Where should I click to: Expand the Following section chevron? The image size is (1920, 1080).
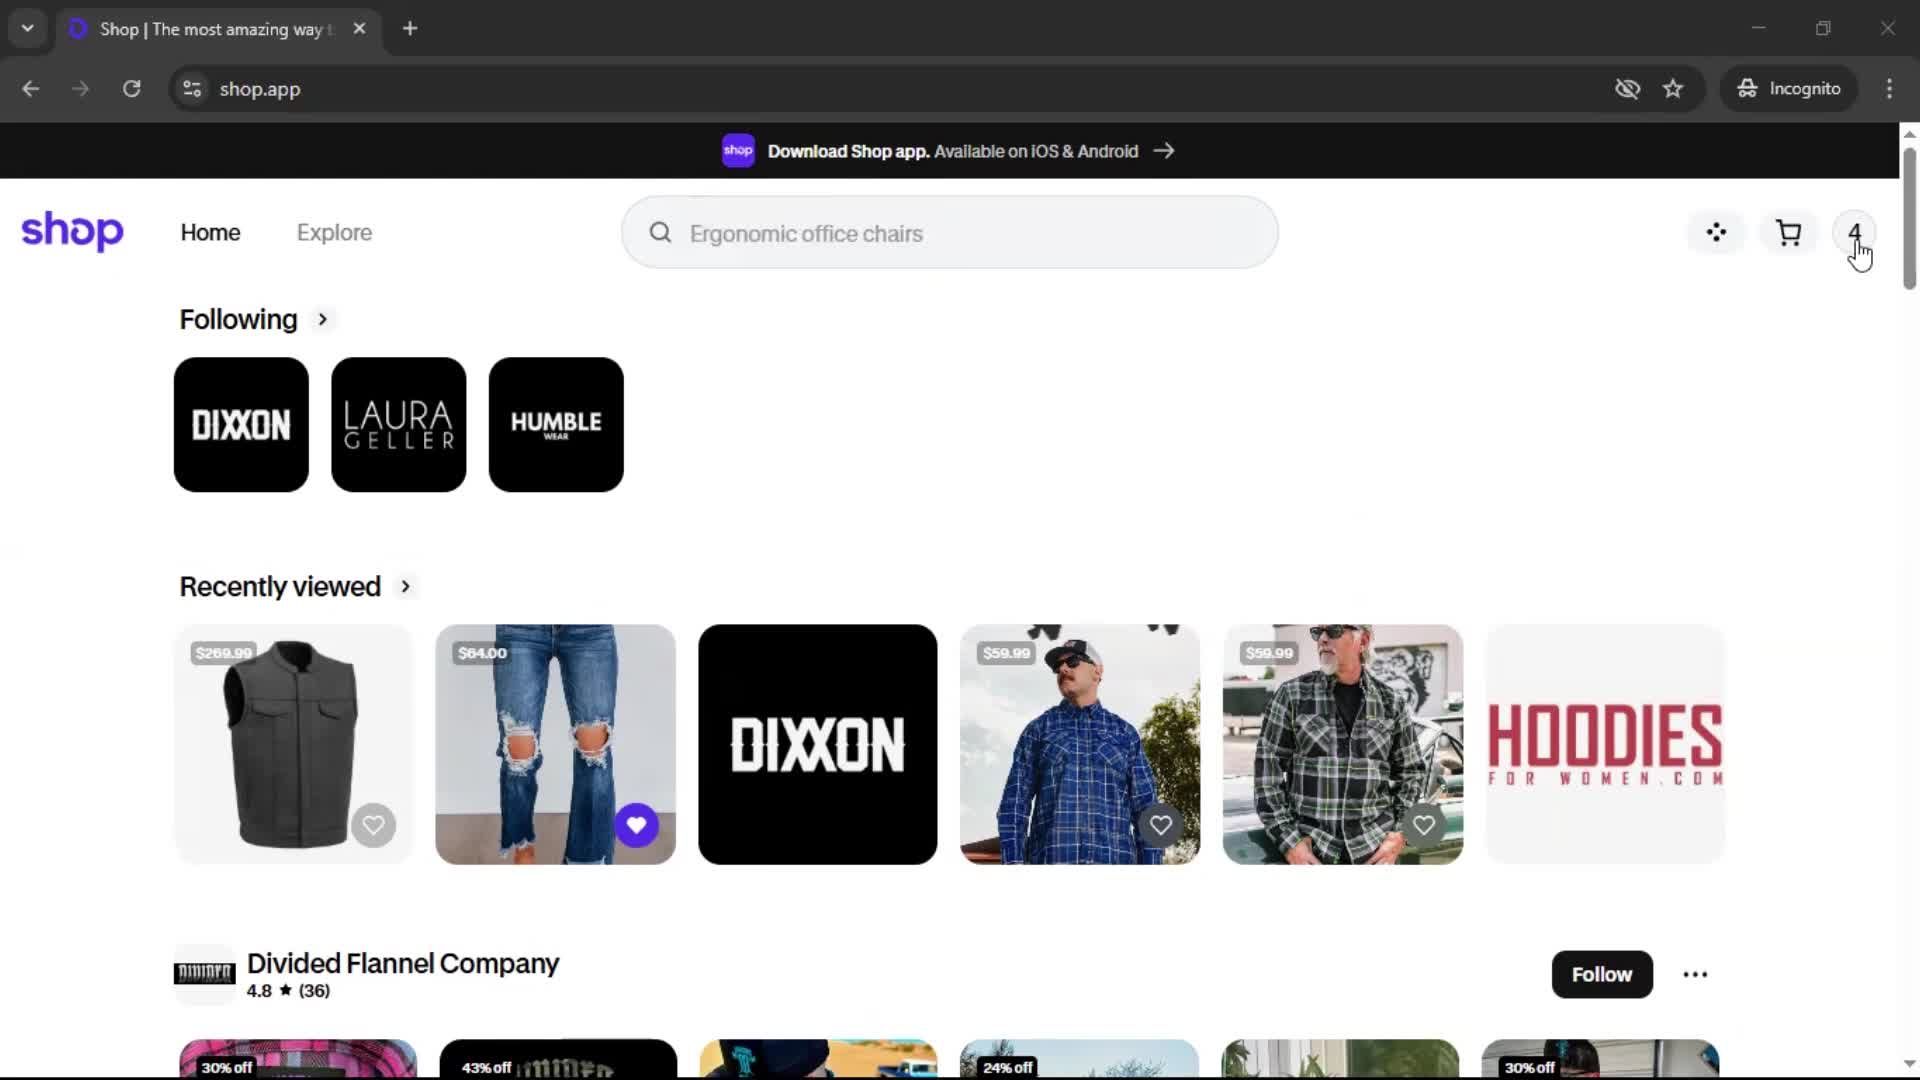[x=322, y=319]
